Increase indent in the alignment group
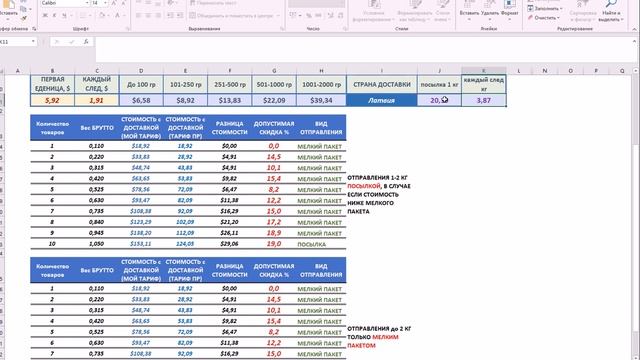Viewport: 640px width, 360px height. 180,16
